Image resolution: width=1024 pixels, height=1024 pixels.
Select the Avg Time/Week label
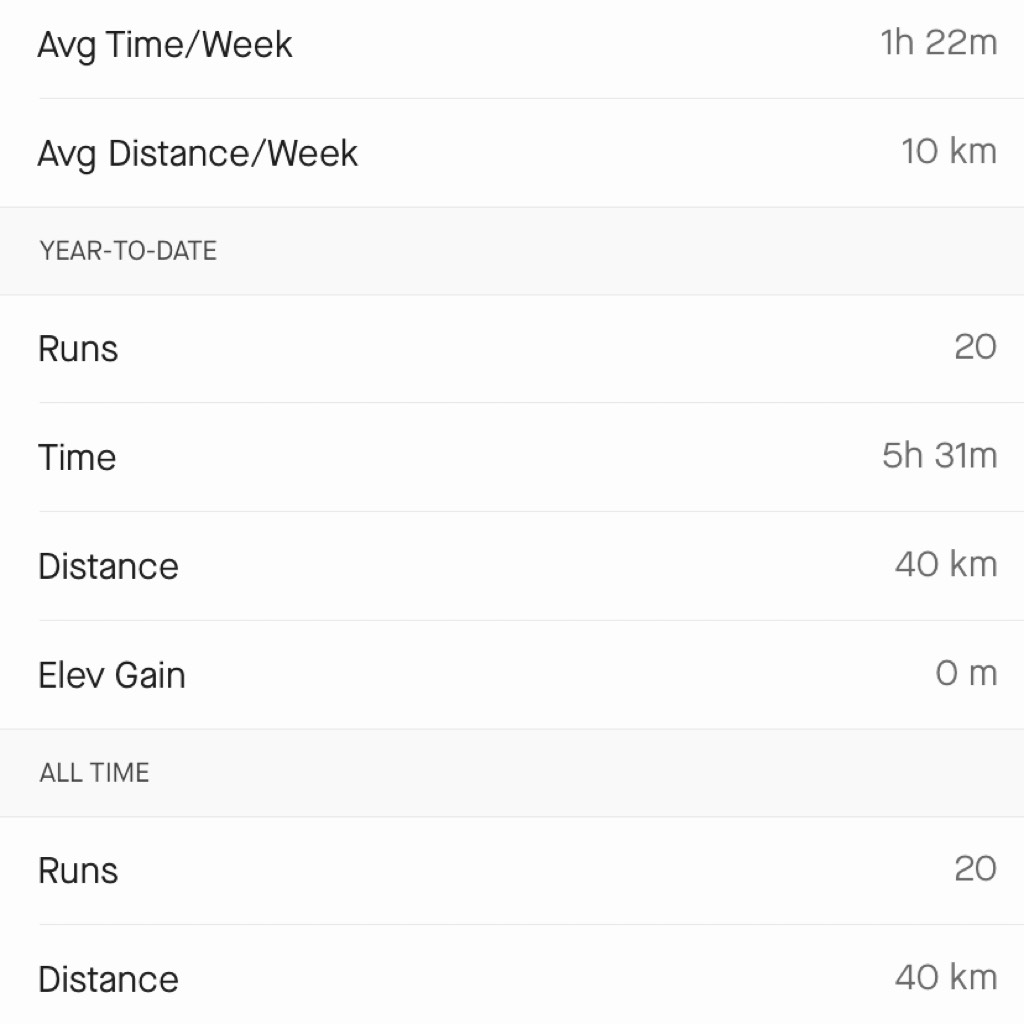(165, 46)
